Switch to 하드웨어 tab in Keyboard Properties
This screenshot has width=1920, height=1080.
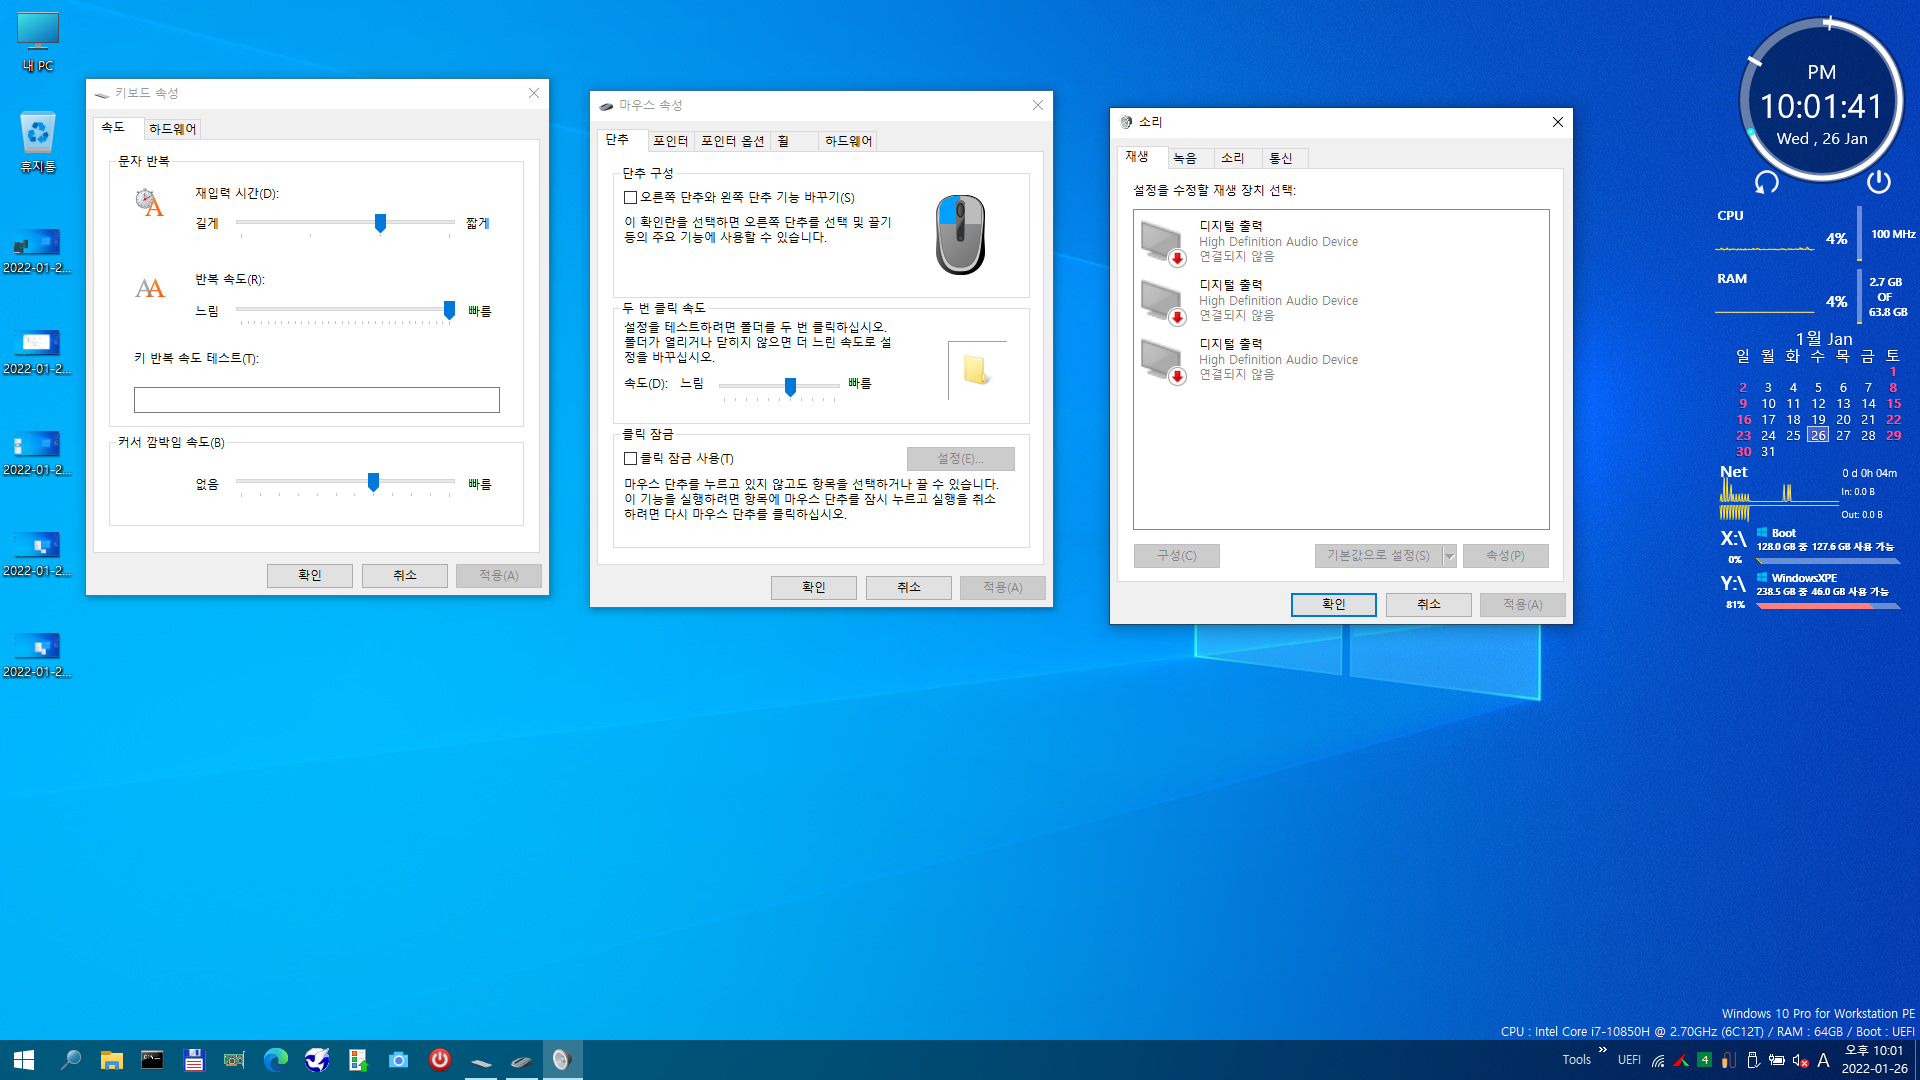[173, 129]
